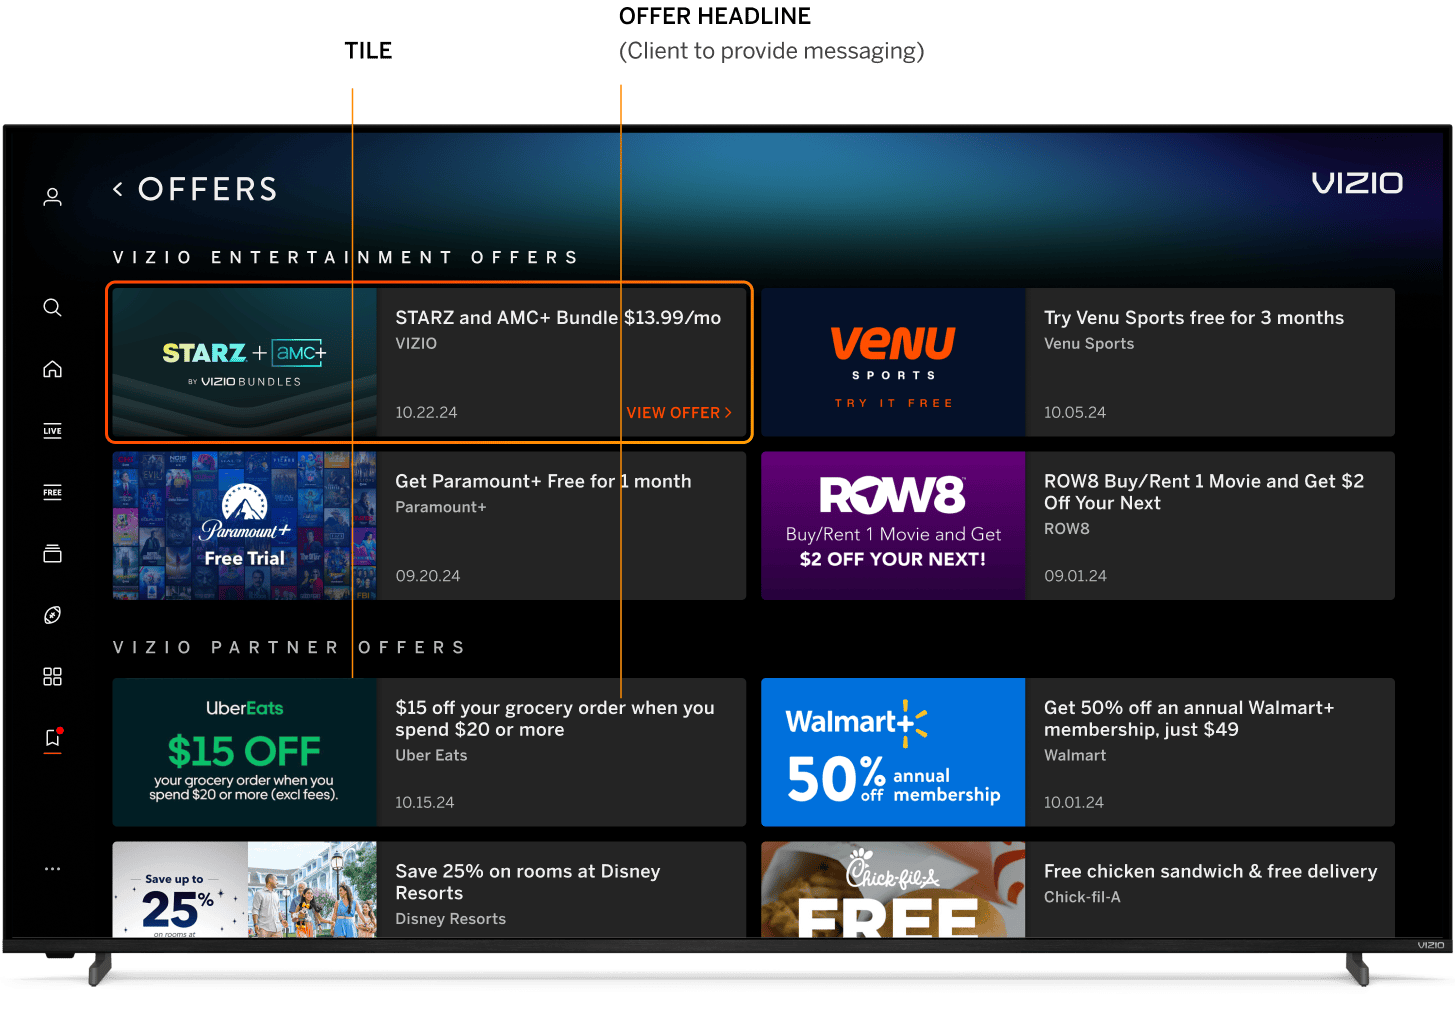This screenshot has width=1455, height=1016.
Task: Open Live TV from the sidebar
Action: click(x=52, y=430)
